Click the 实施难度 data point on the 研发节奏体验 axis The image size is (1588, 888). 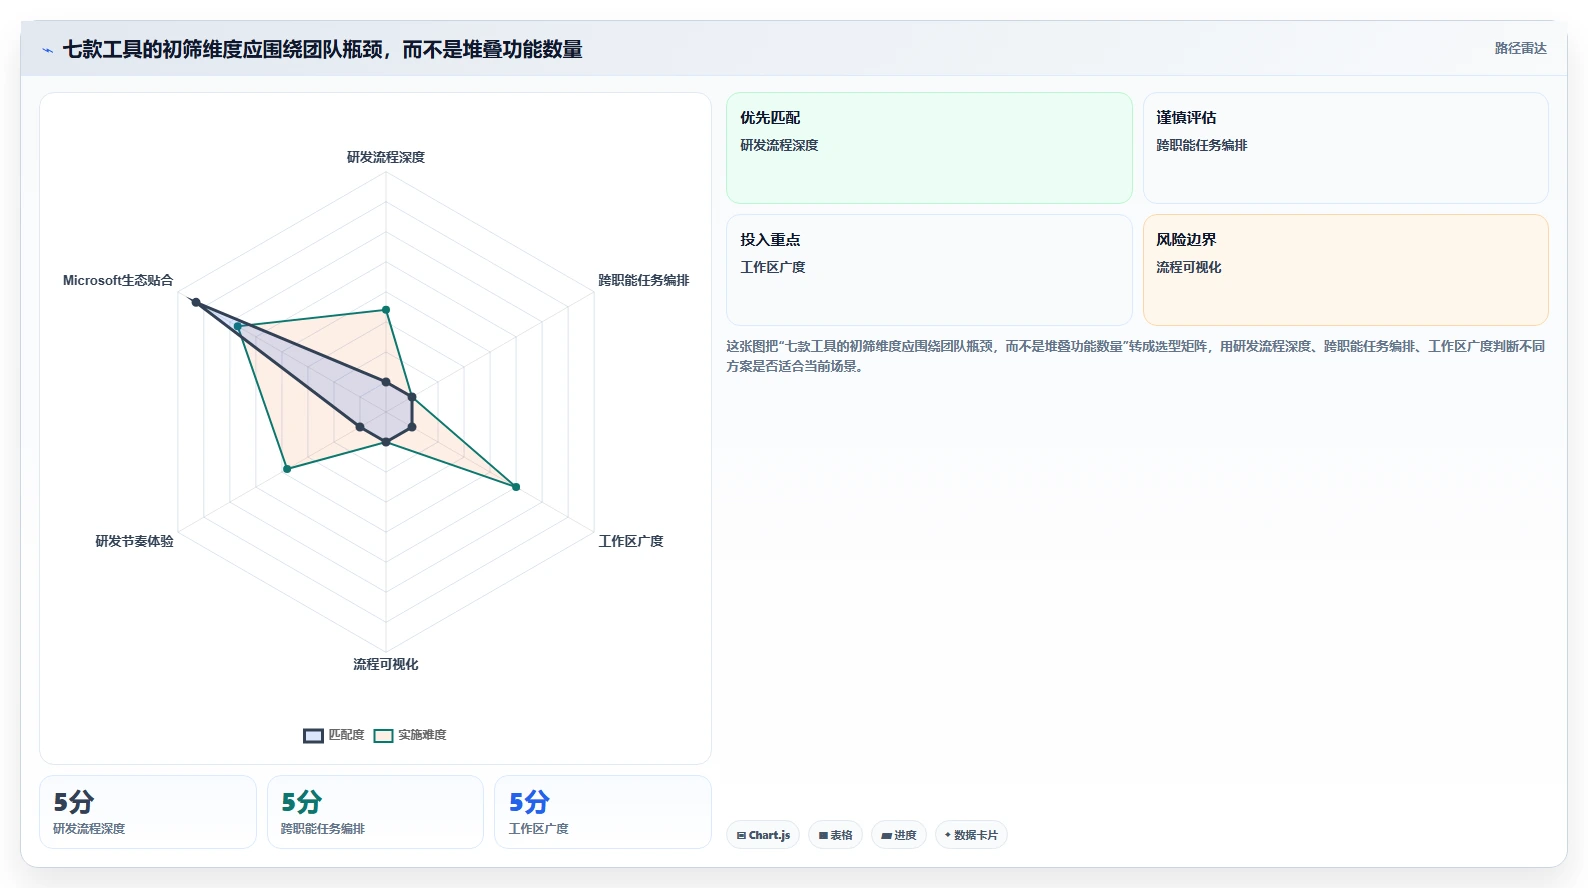287,468
